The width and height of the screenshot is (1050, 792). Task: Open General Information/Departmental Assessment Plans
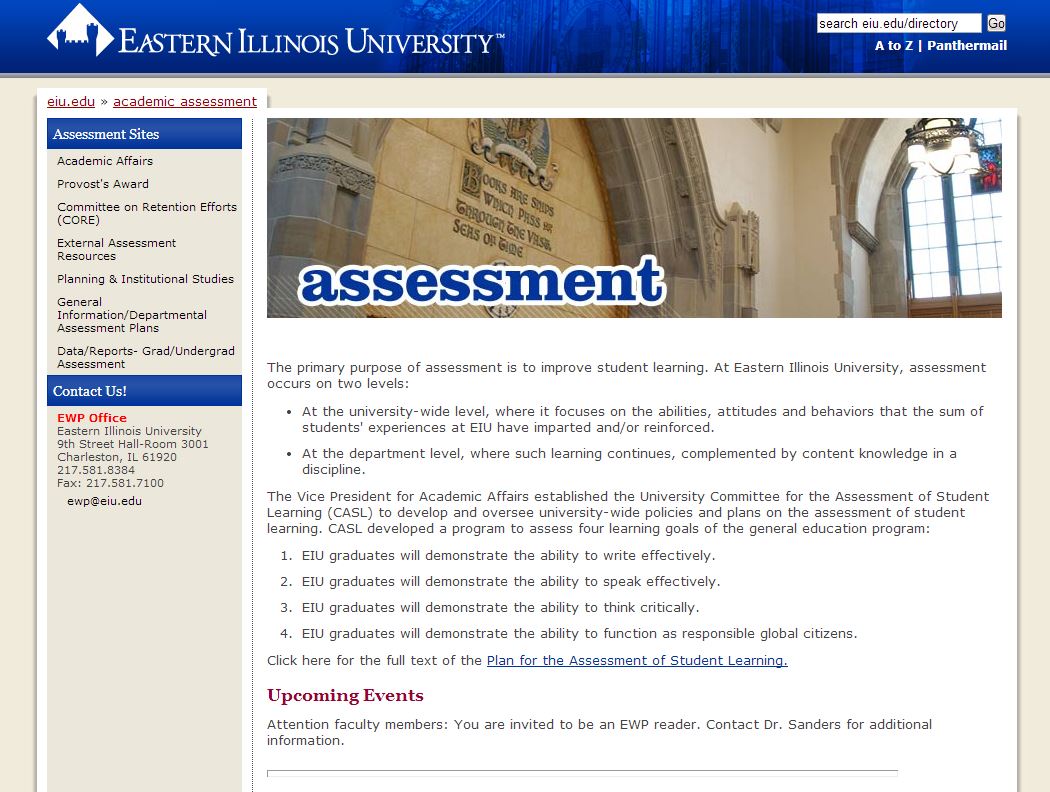point(132,315)
